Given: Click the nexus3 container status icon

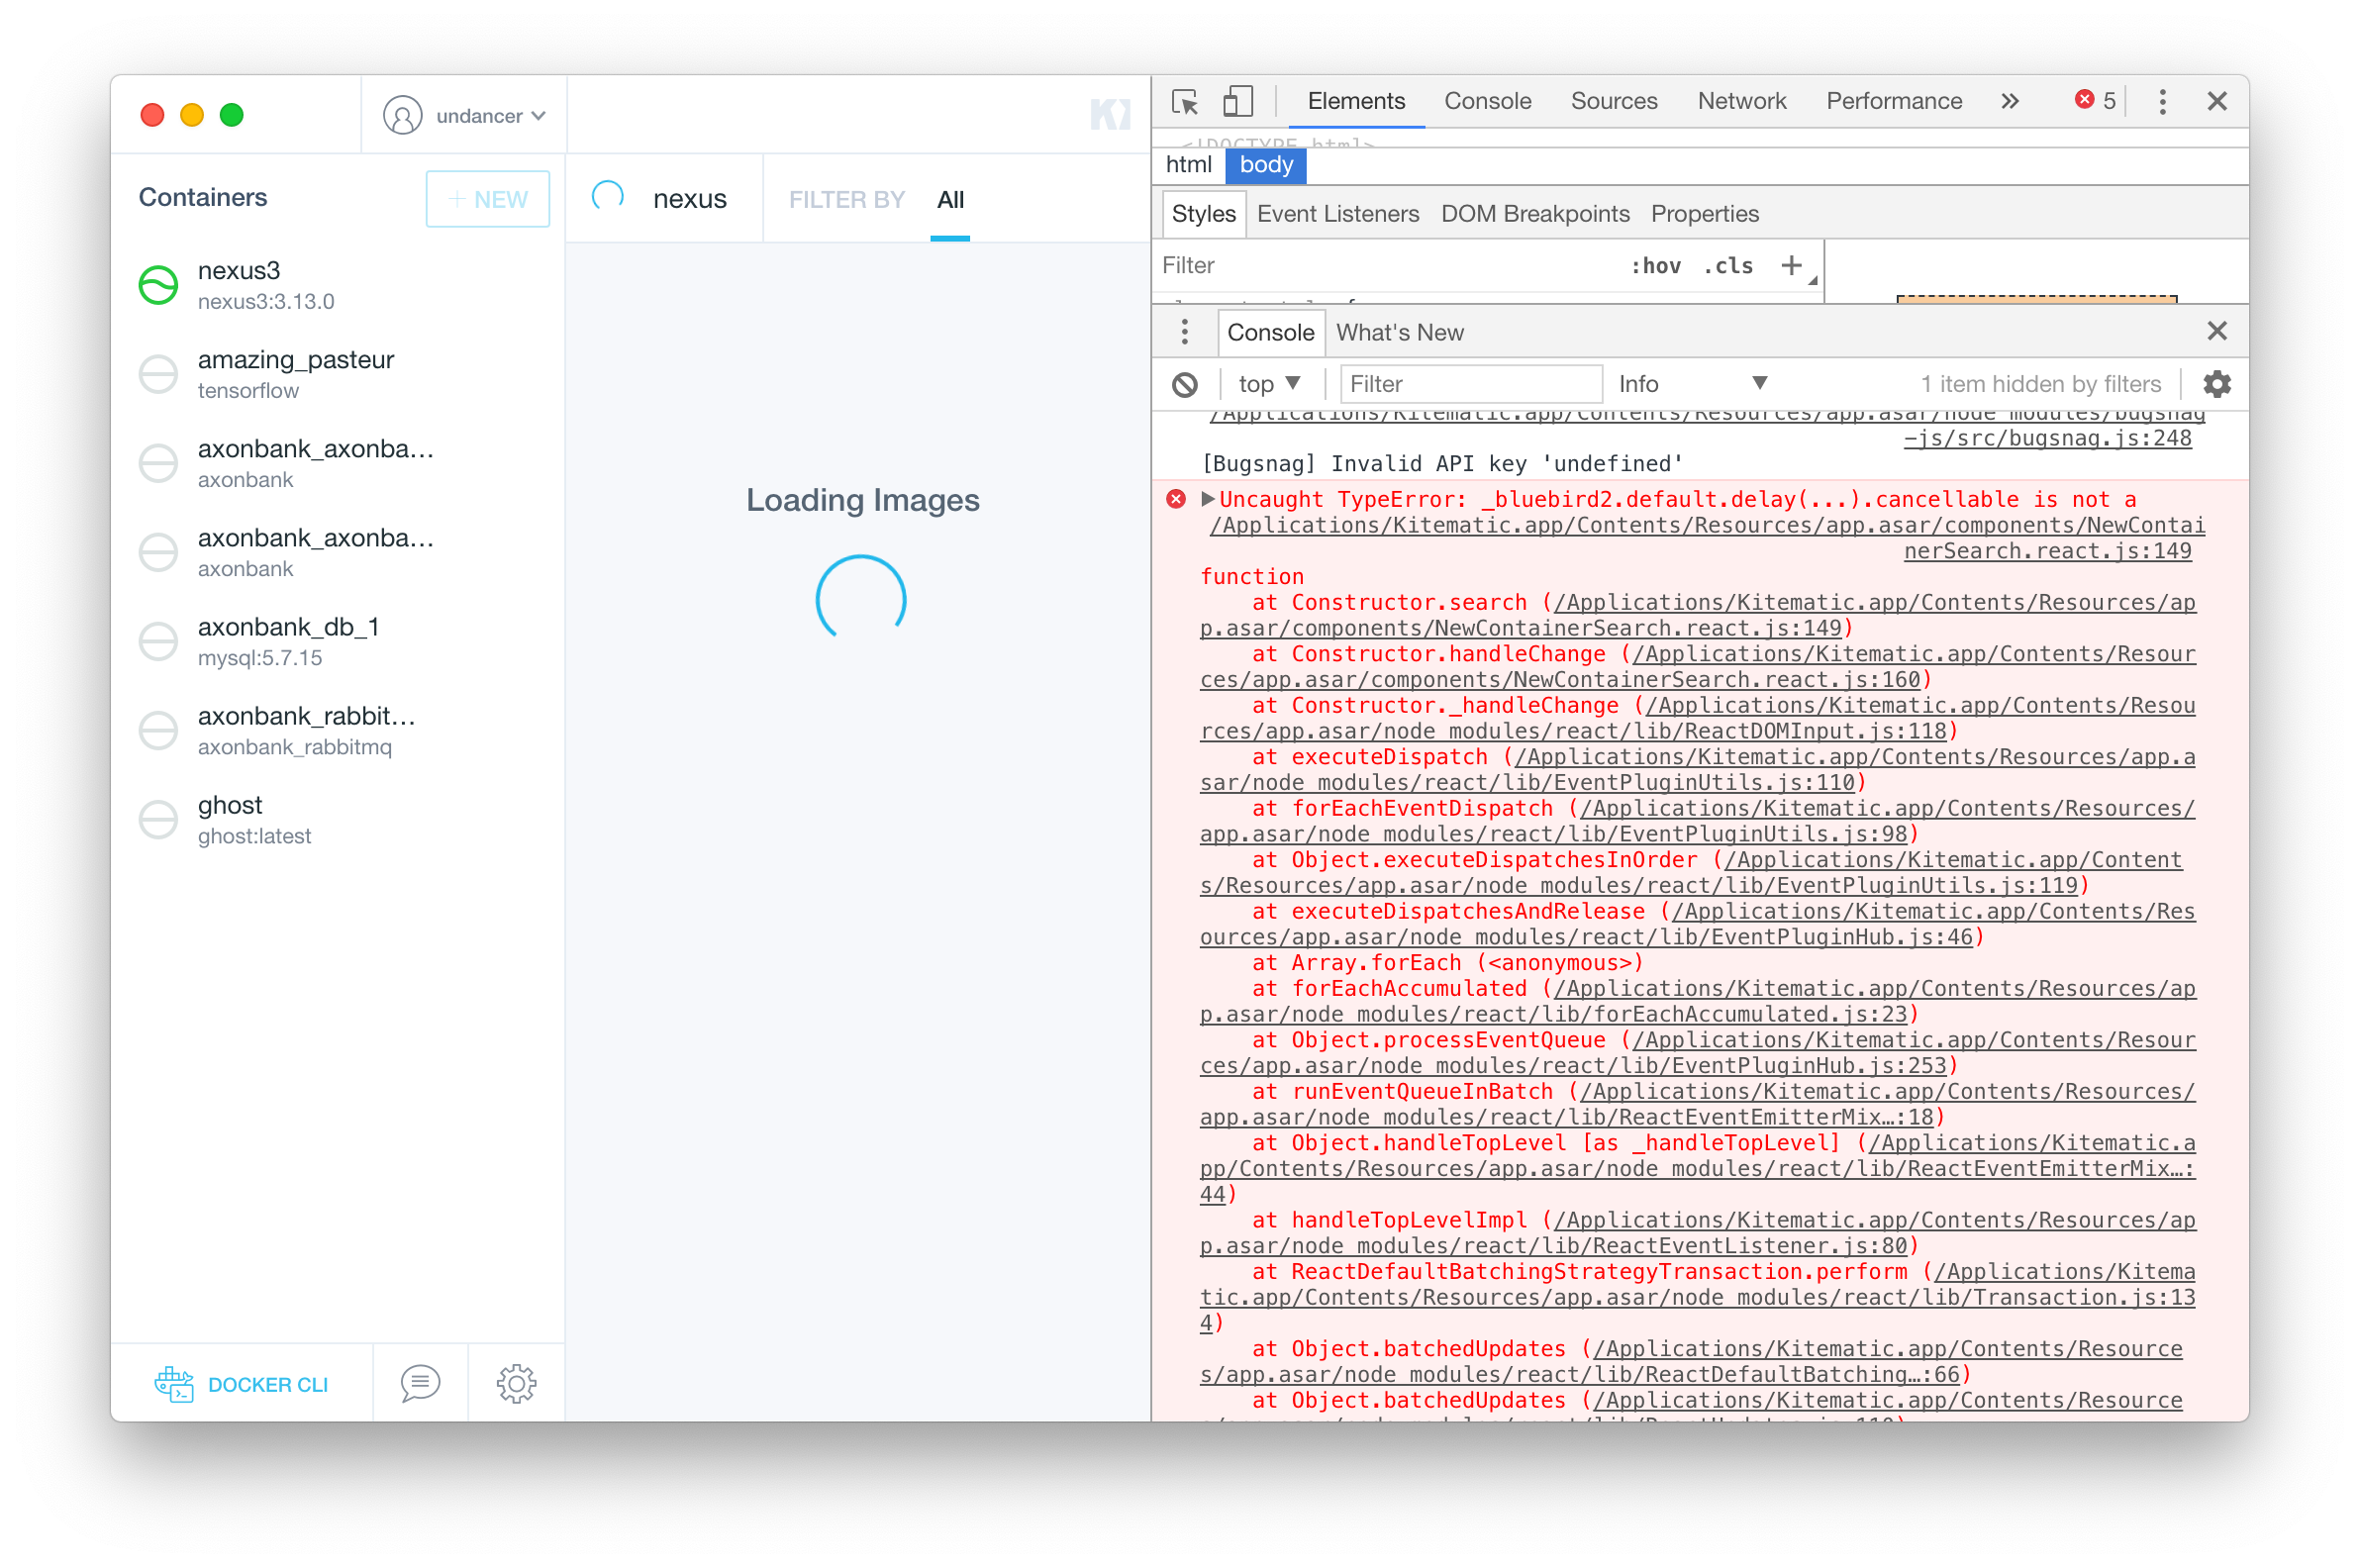Looking at the screenshot, I should [159, 284].
